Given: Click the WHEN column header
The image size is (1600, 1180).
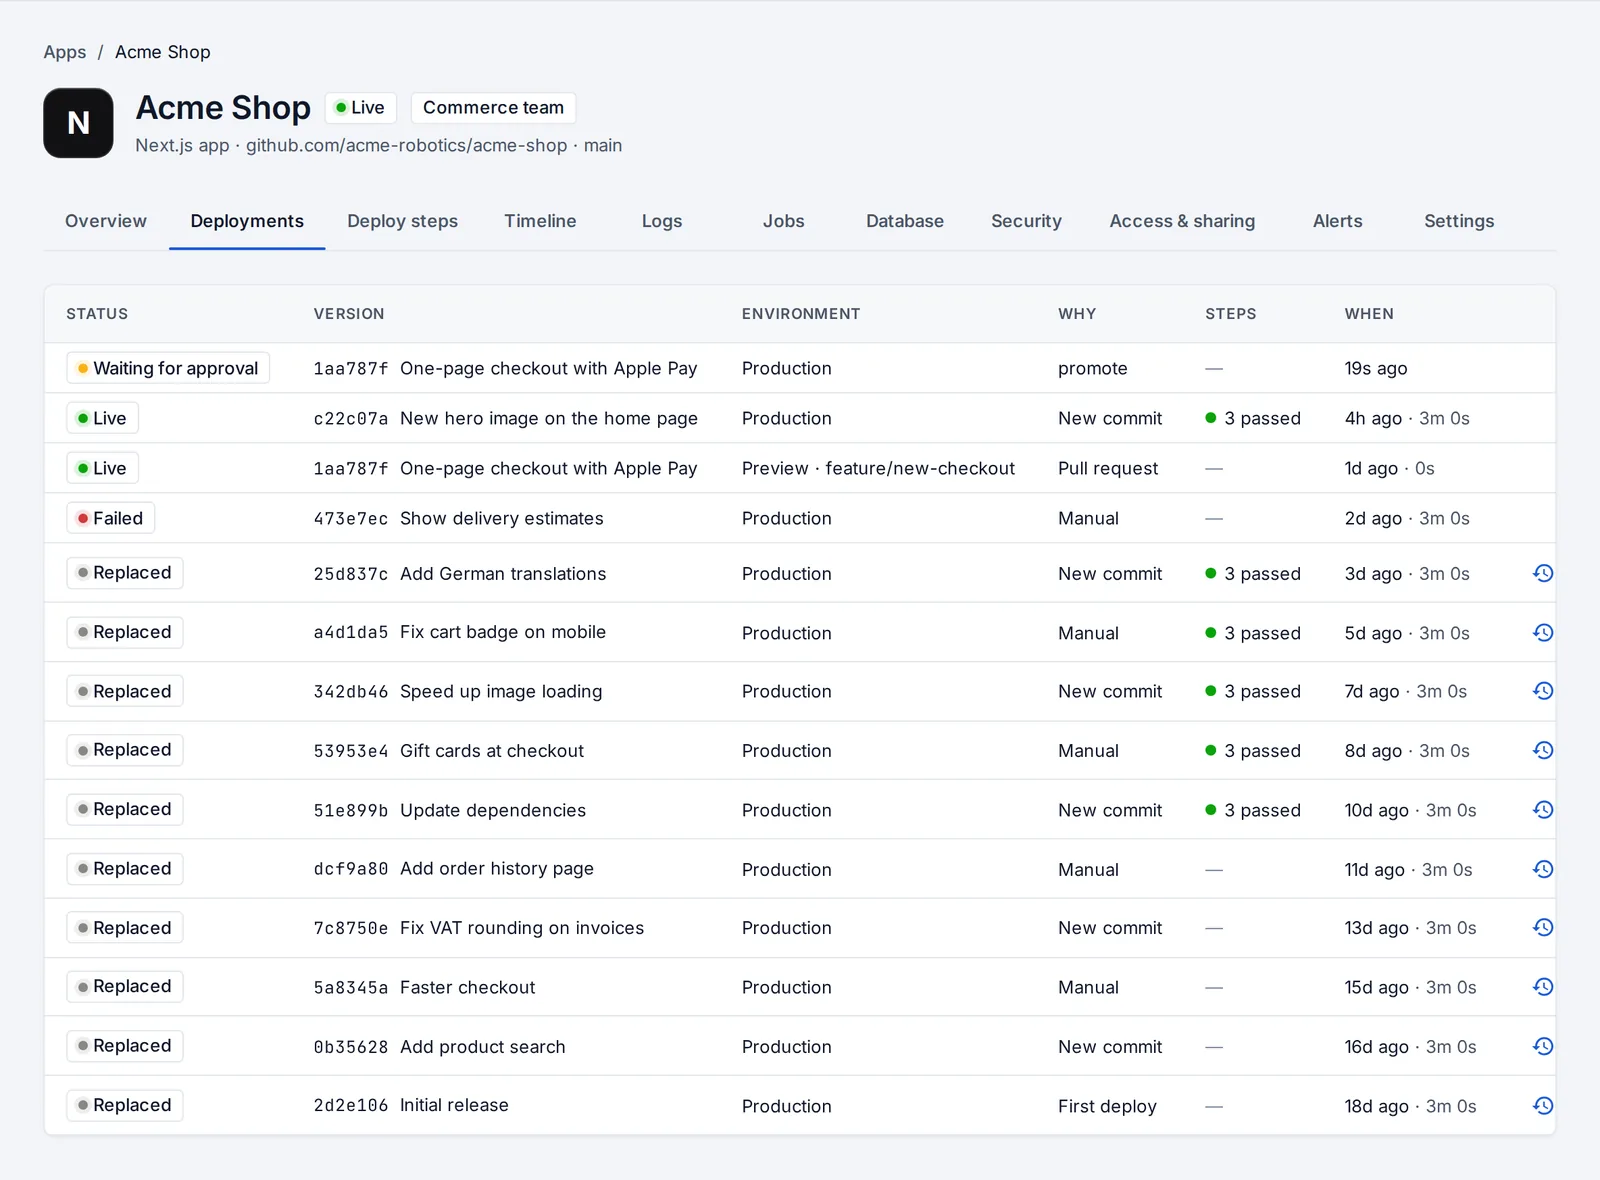Looking at the screenshot, I should (x=1369, y=314).
